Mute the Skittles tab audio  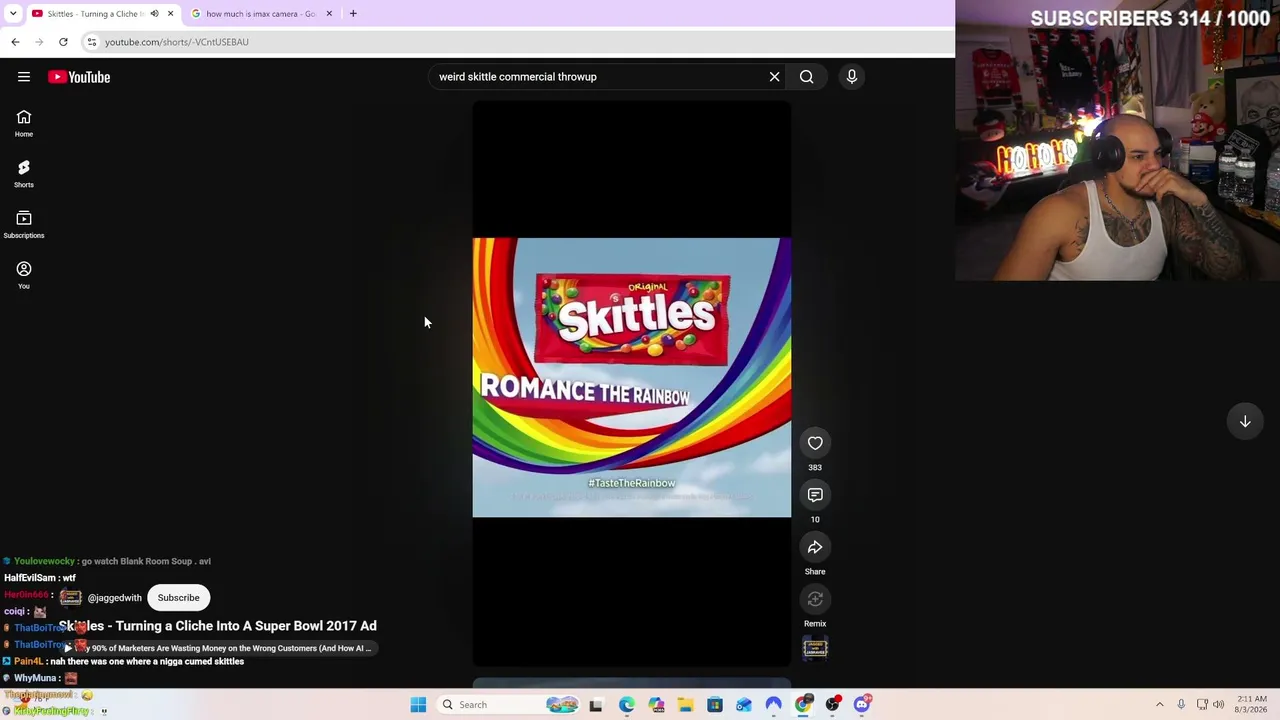(x=154, y=14)
